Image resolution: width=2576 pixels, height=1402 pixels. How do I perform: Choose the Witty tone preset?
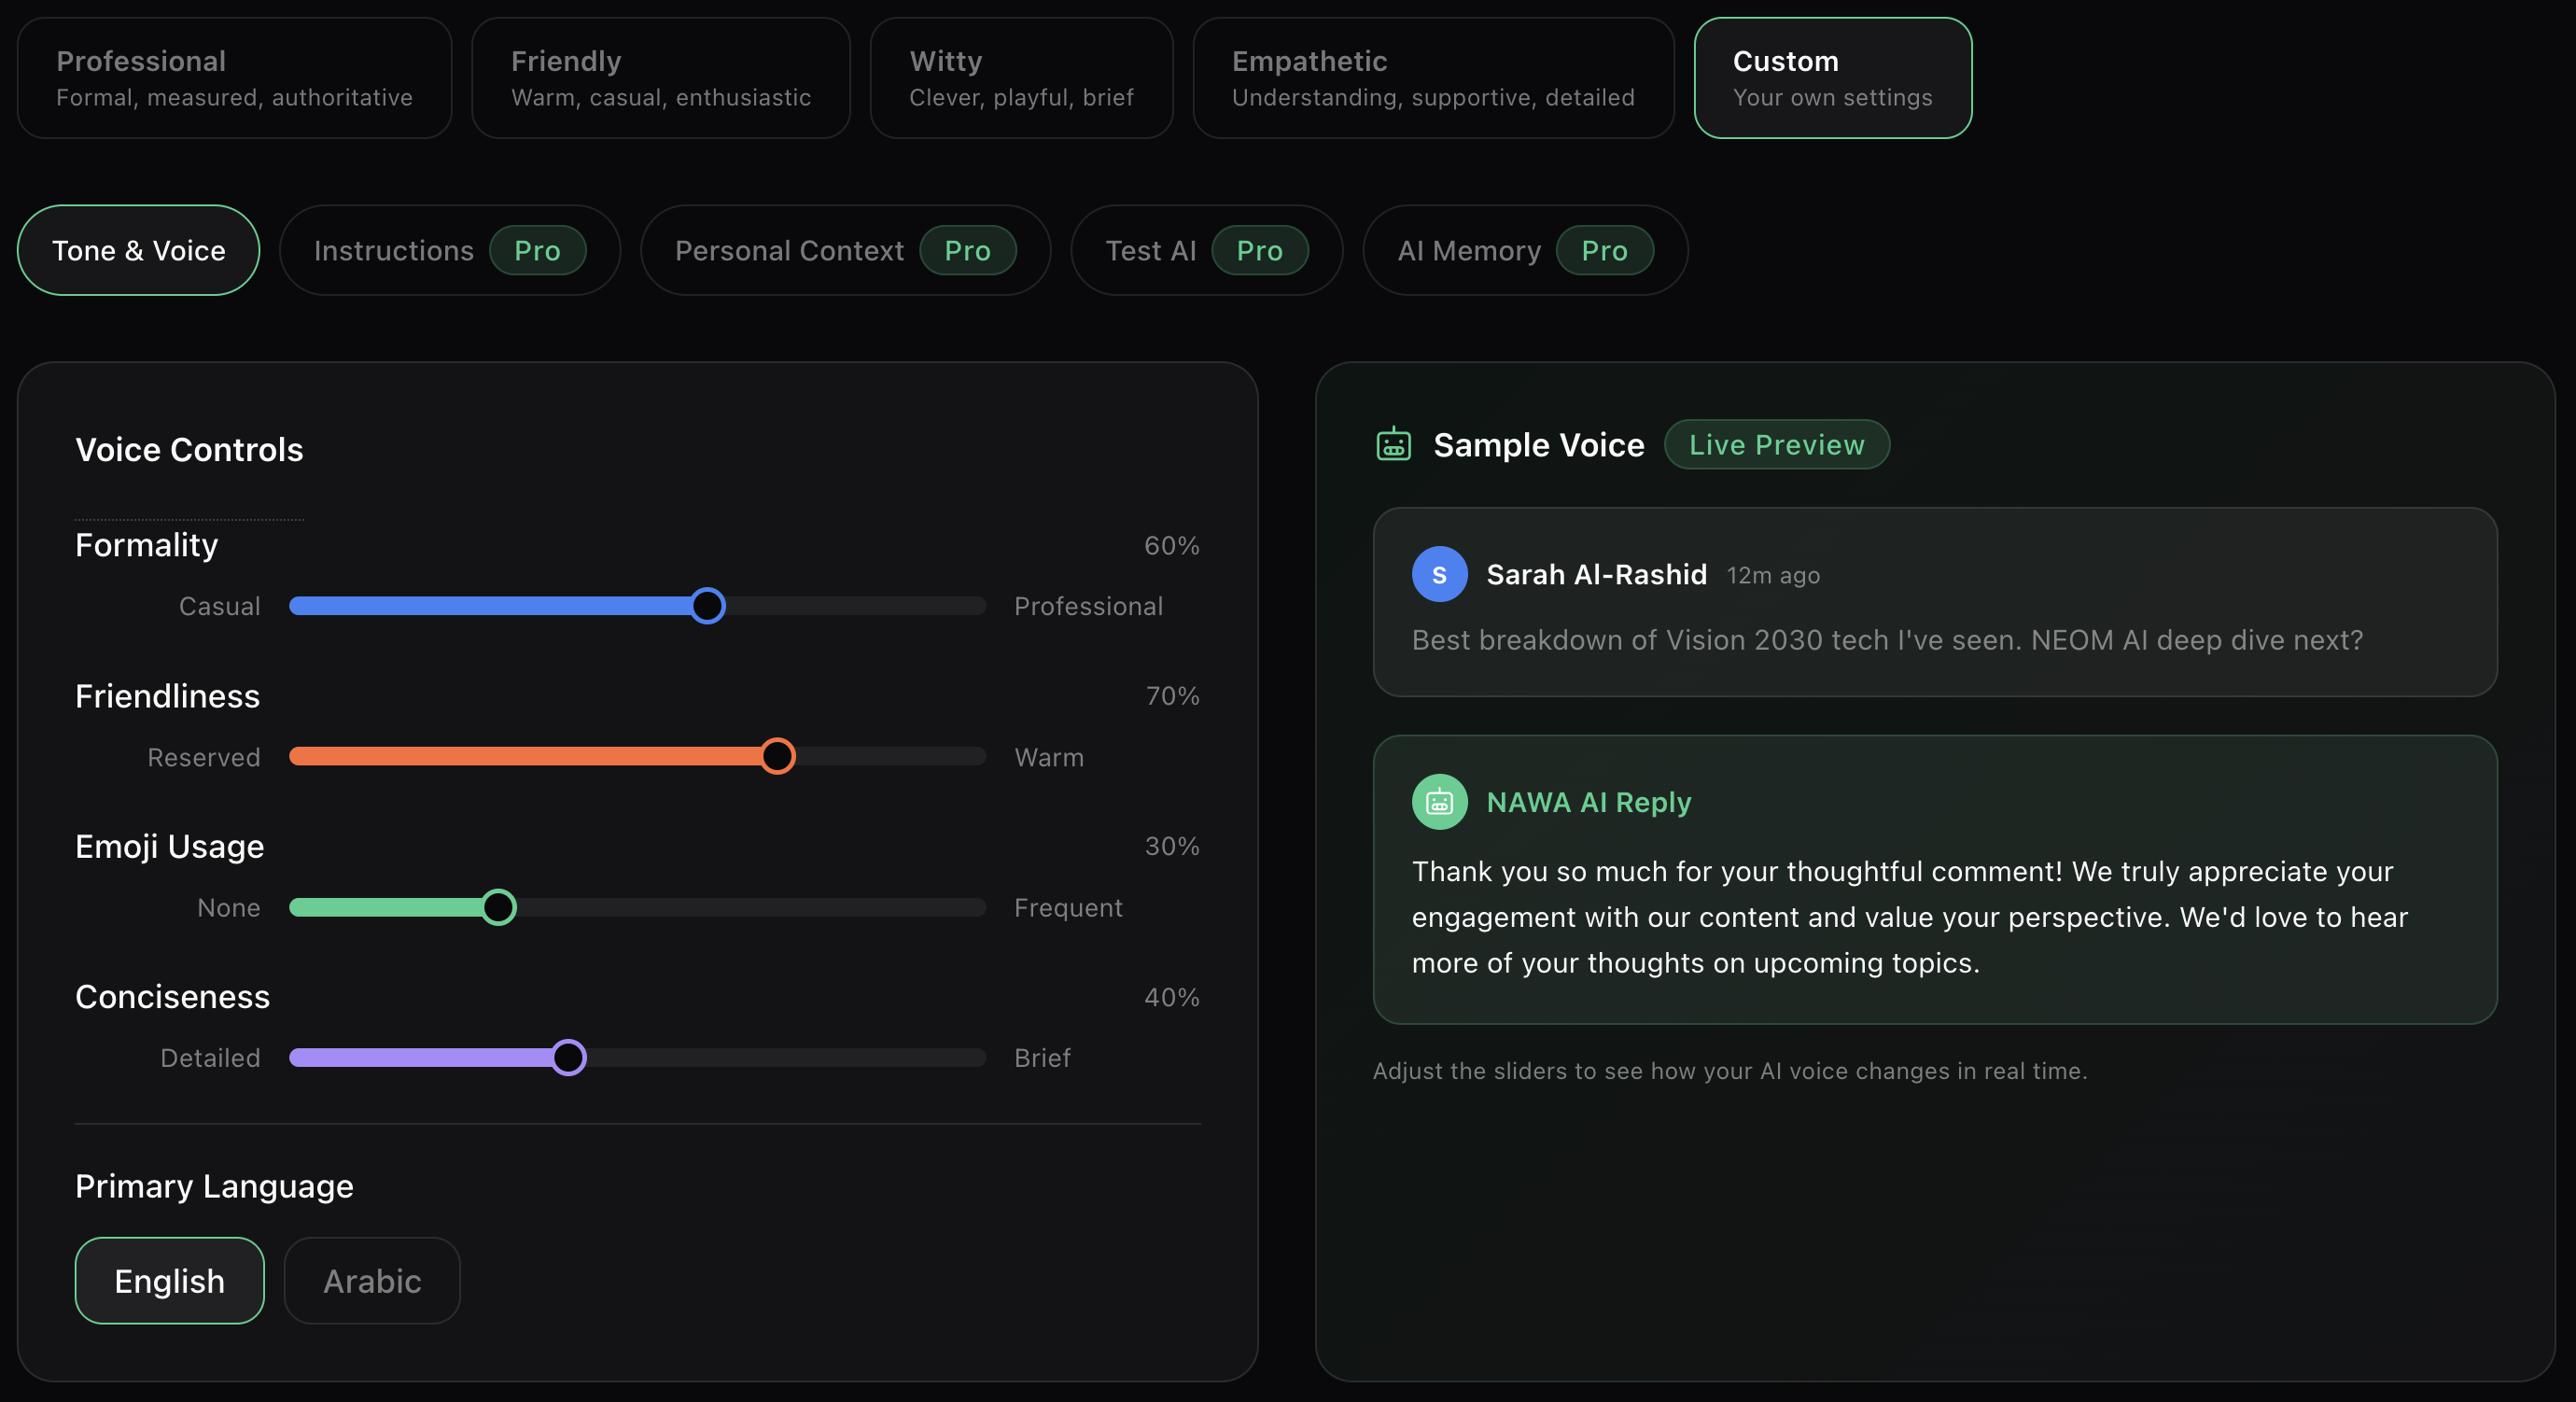click(1021, 78)
